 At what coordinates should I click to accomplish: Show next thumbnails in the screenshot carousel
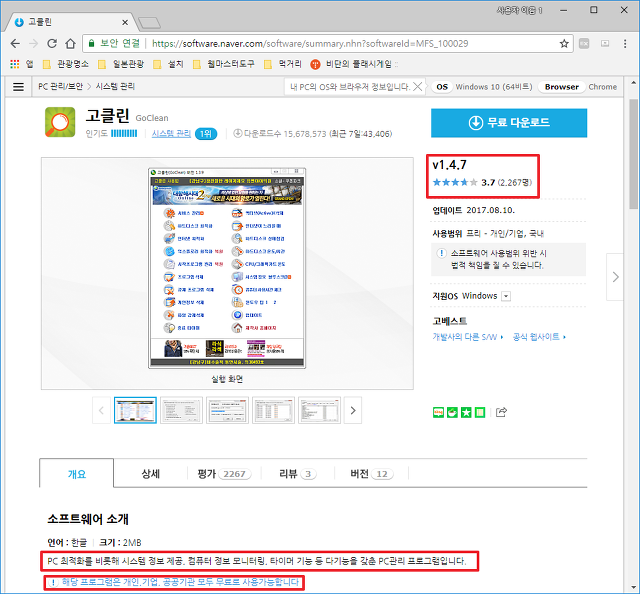pos(353,410)
